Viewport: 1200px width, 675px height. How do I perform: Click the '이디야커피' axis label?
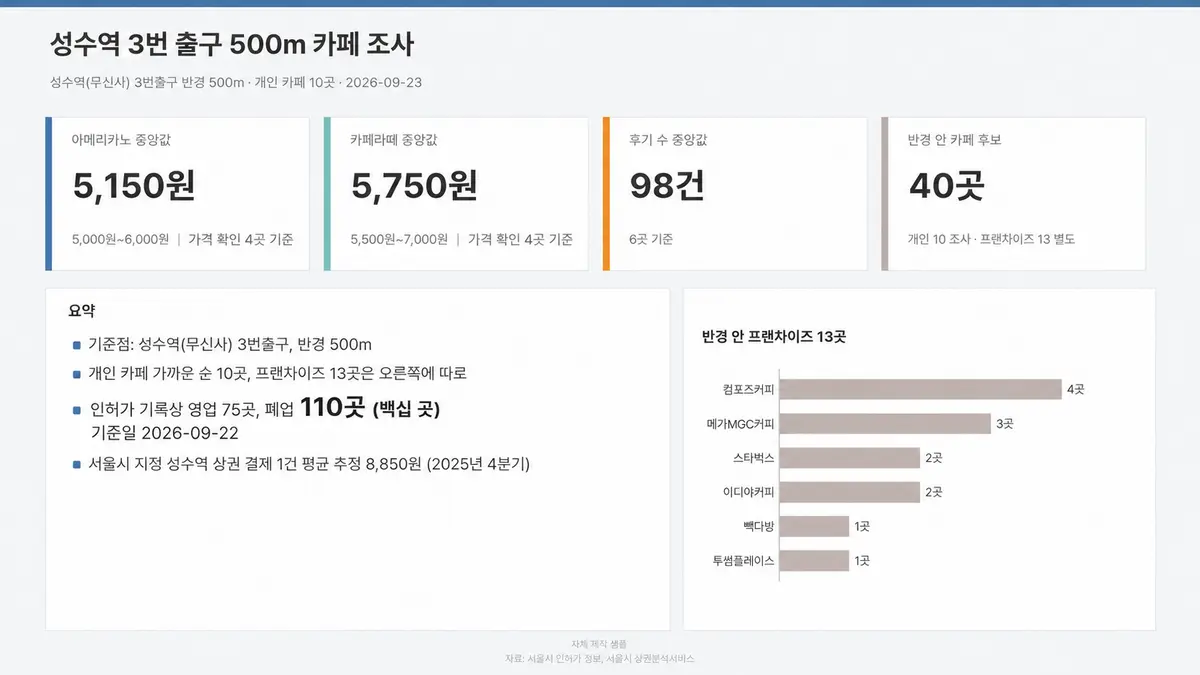coord(748,492)
